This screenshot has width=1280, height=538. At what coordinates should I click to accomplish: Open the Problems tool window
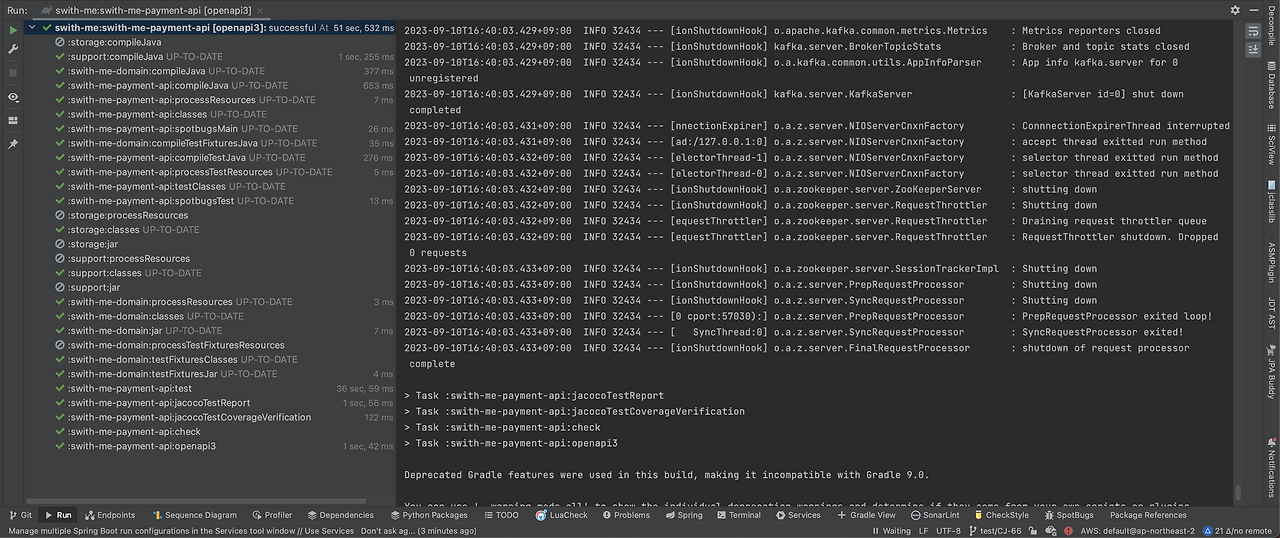[x=624, y=515]
